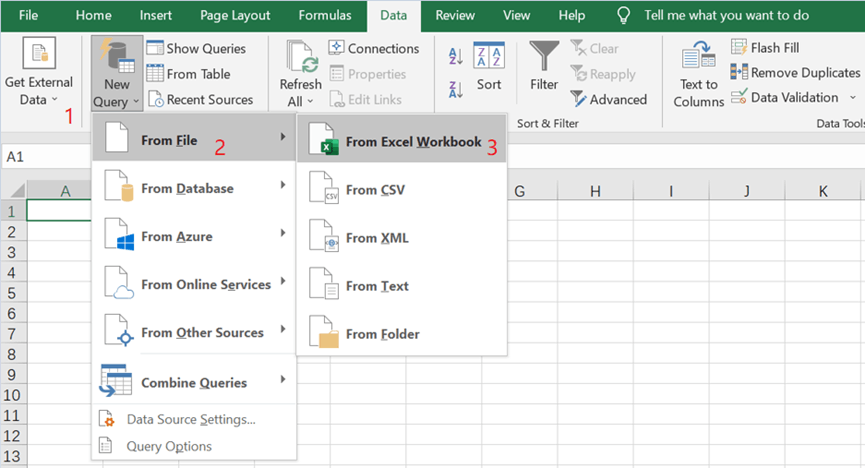Image resolution: width=865 pixels, height=468 pixels.
Task: Click the greyed-out Properties button
Action: click(368, 74)
